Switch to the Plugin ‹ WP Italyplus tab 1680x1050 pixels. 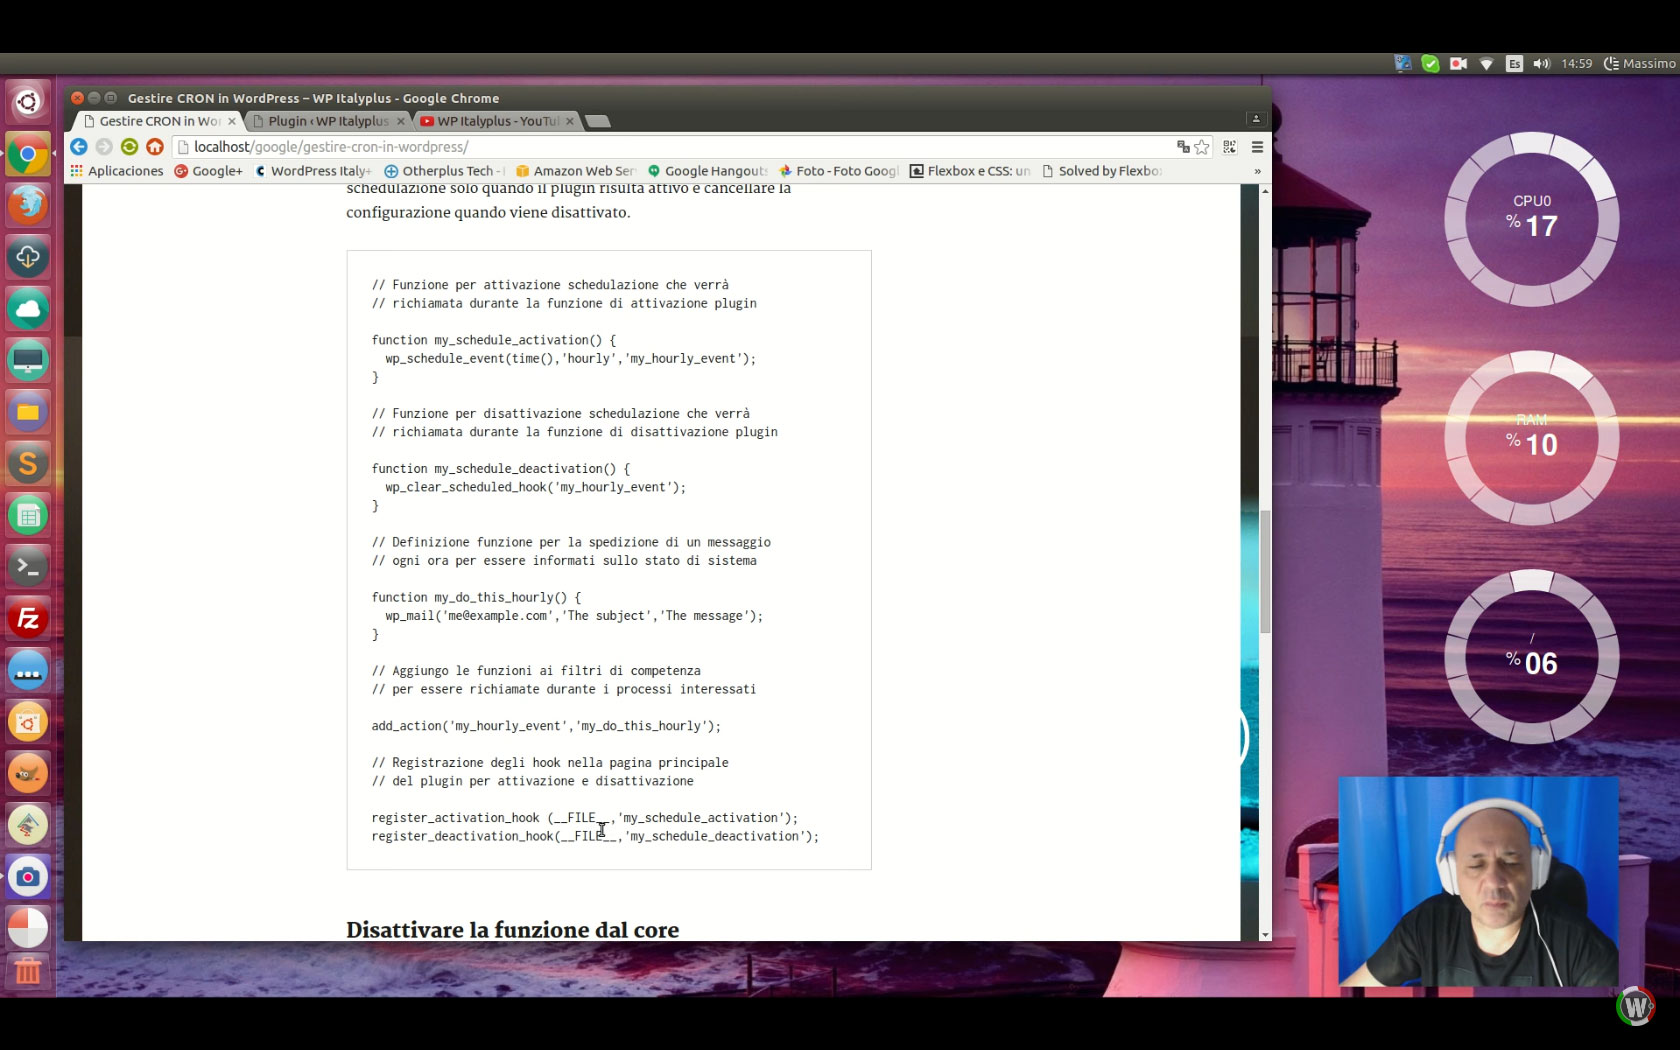point(327,121)
